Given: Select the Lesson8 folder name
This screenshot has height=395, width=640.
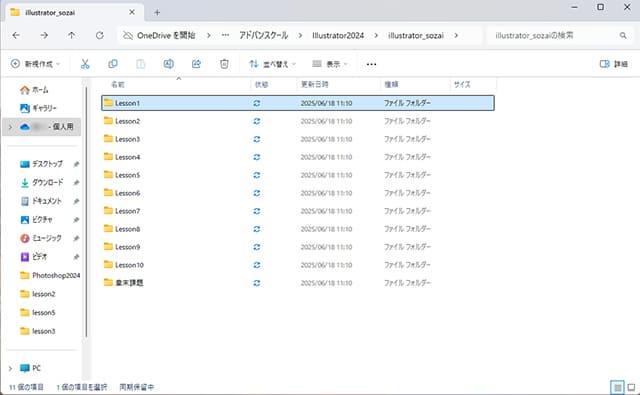Looking at the screenshot, I should pos(127,229).
